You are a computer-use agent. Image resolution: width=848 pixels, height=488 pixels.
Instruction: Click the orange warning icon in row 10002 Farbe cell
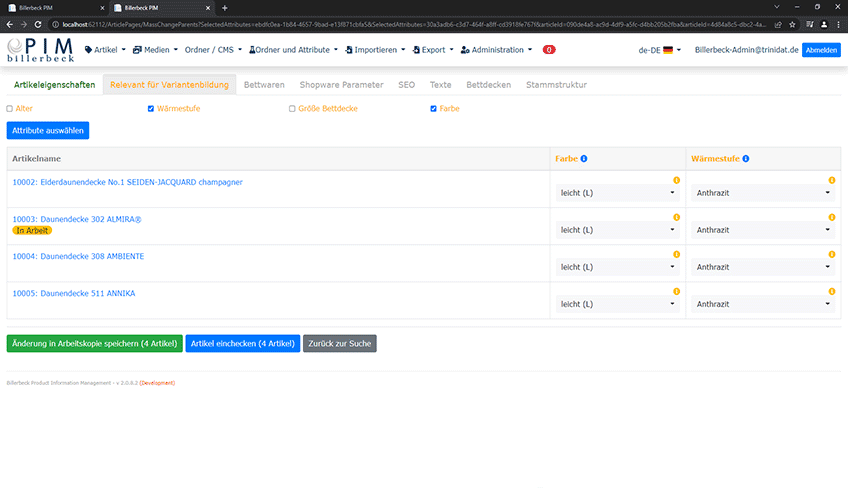pos(676,180)
